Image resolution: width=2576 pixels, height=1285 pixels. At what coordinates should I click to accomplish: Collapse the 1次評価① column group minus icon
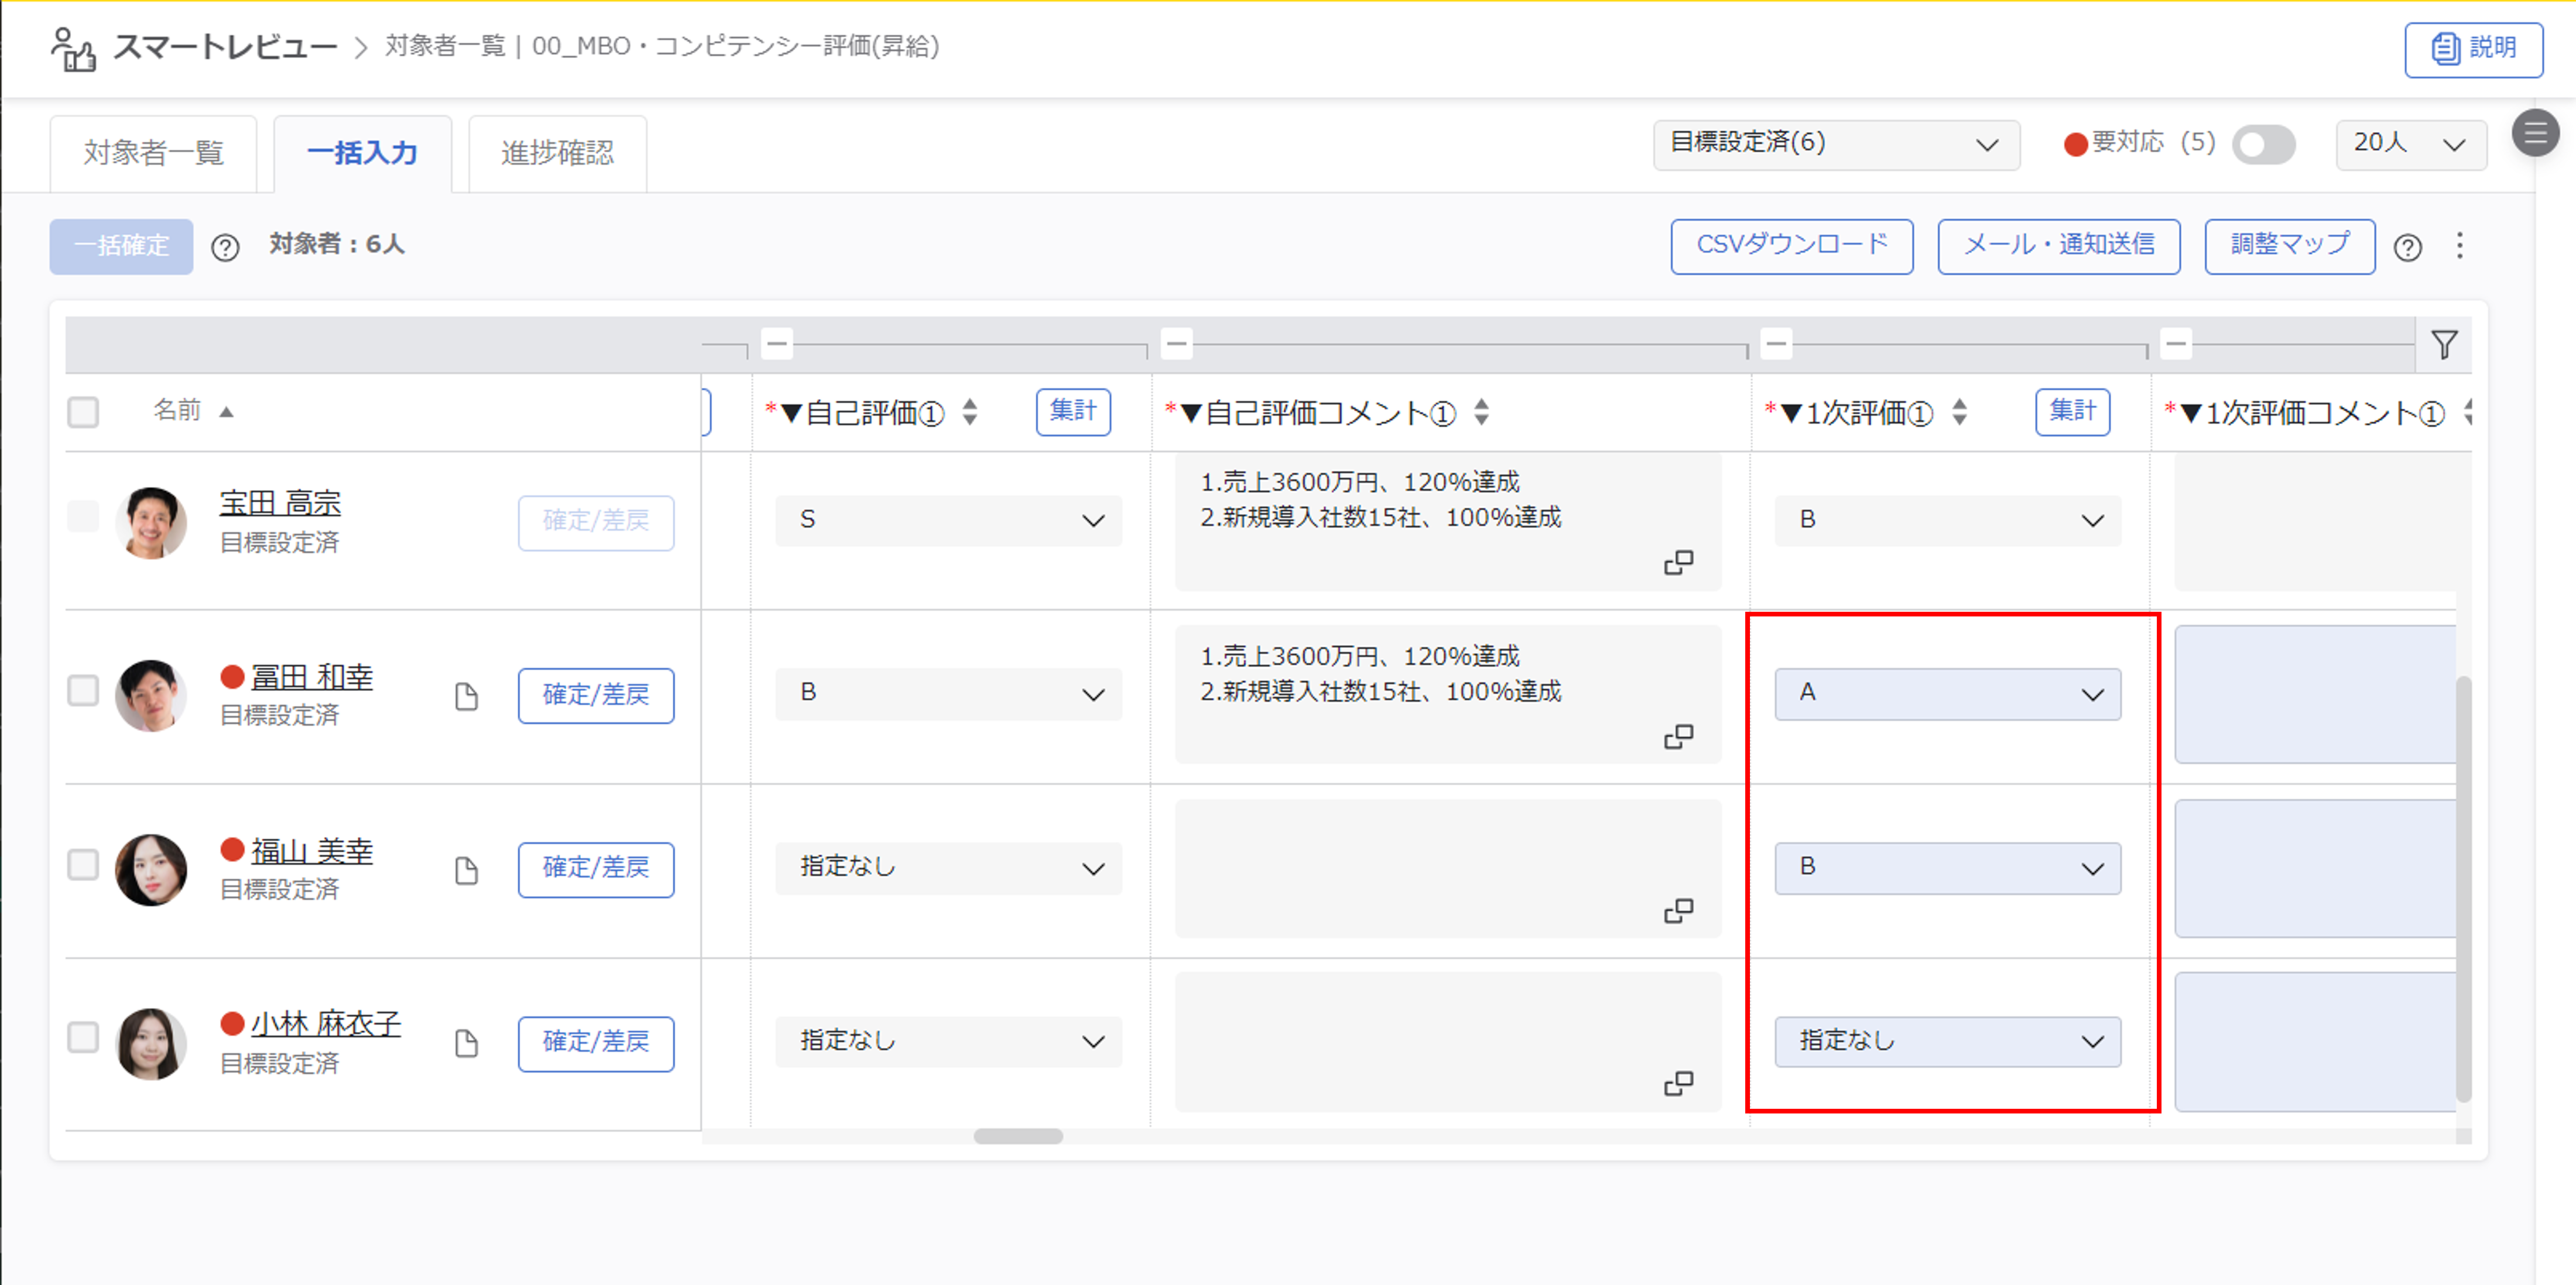(1777, 343)
